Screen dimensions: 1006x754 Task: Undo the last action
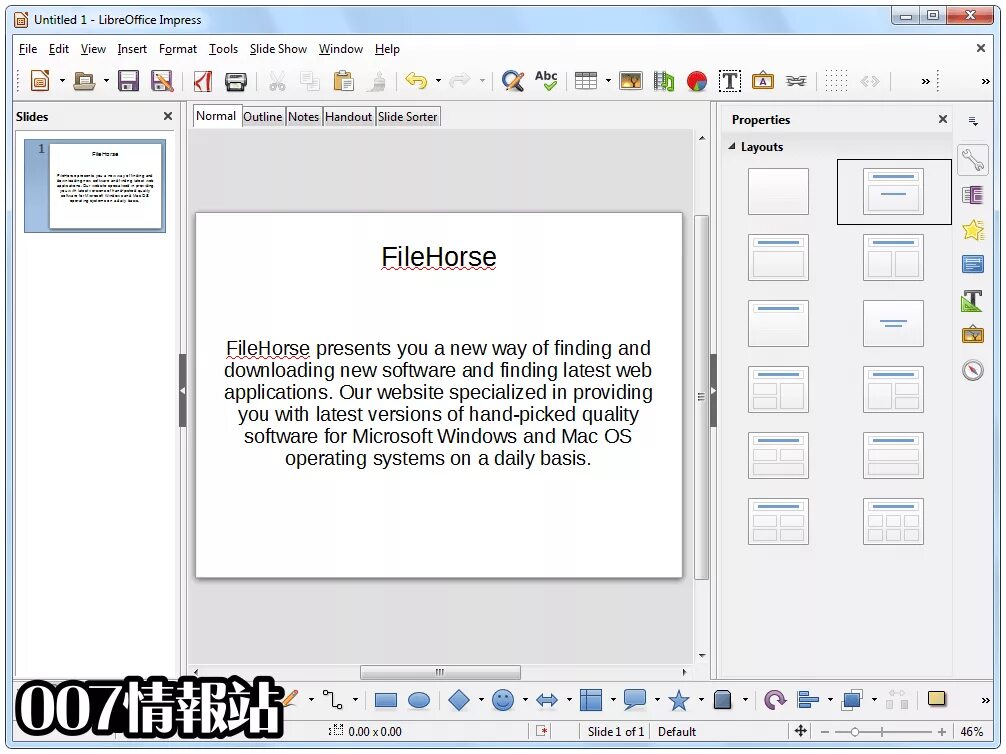coord(417,81)
